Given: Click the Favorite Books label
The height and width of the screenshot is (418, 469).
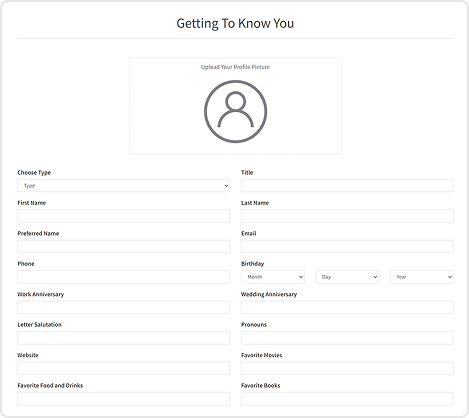Looking at the screenshot, I should coord(260,385).
